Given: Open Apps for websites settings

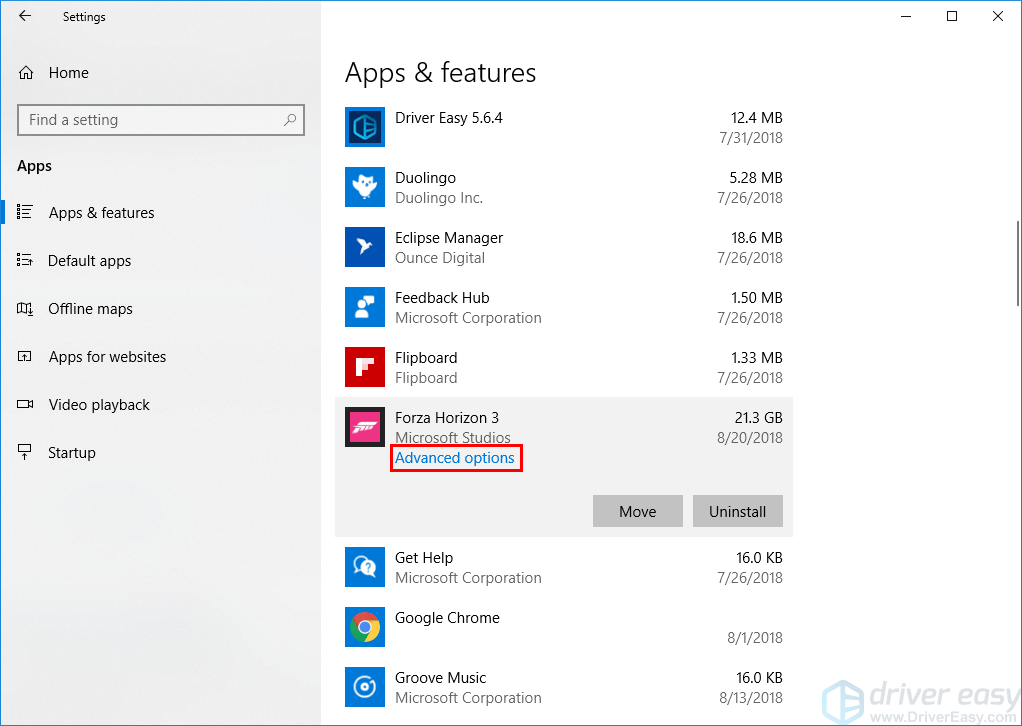Looking at the screenshot, I should click(107, 357).
